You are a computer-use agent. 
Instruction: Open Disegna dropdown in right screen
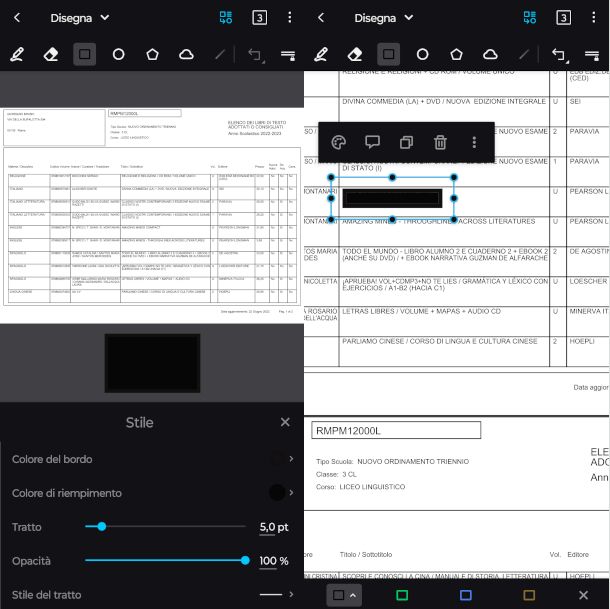click(383, 18)
